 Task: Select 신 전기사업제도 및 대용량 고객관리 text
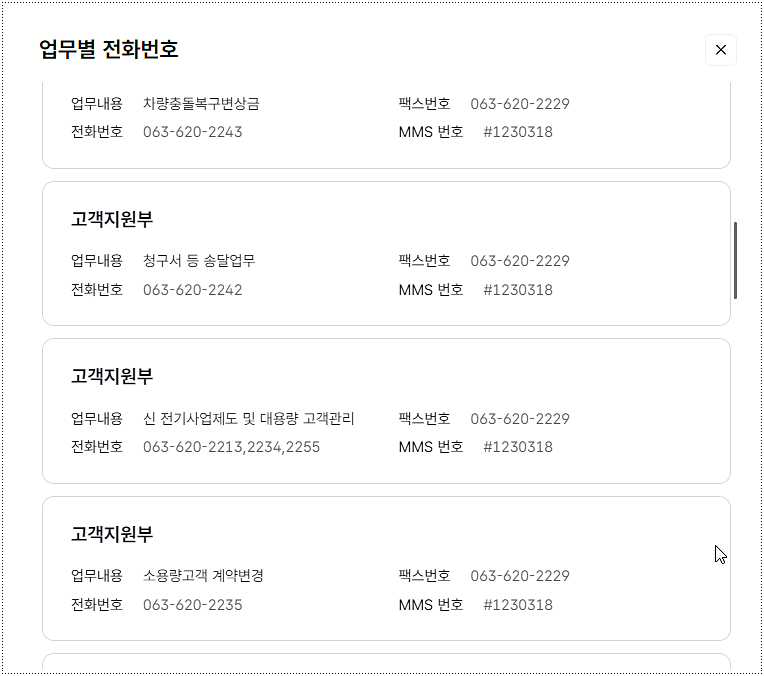click(248, 419)
